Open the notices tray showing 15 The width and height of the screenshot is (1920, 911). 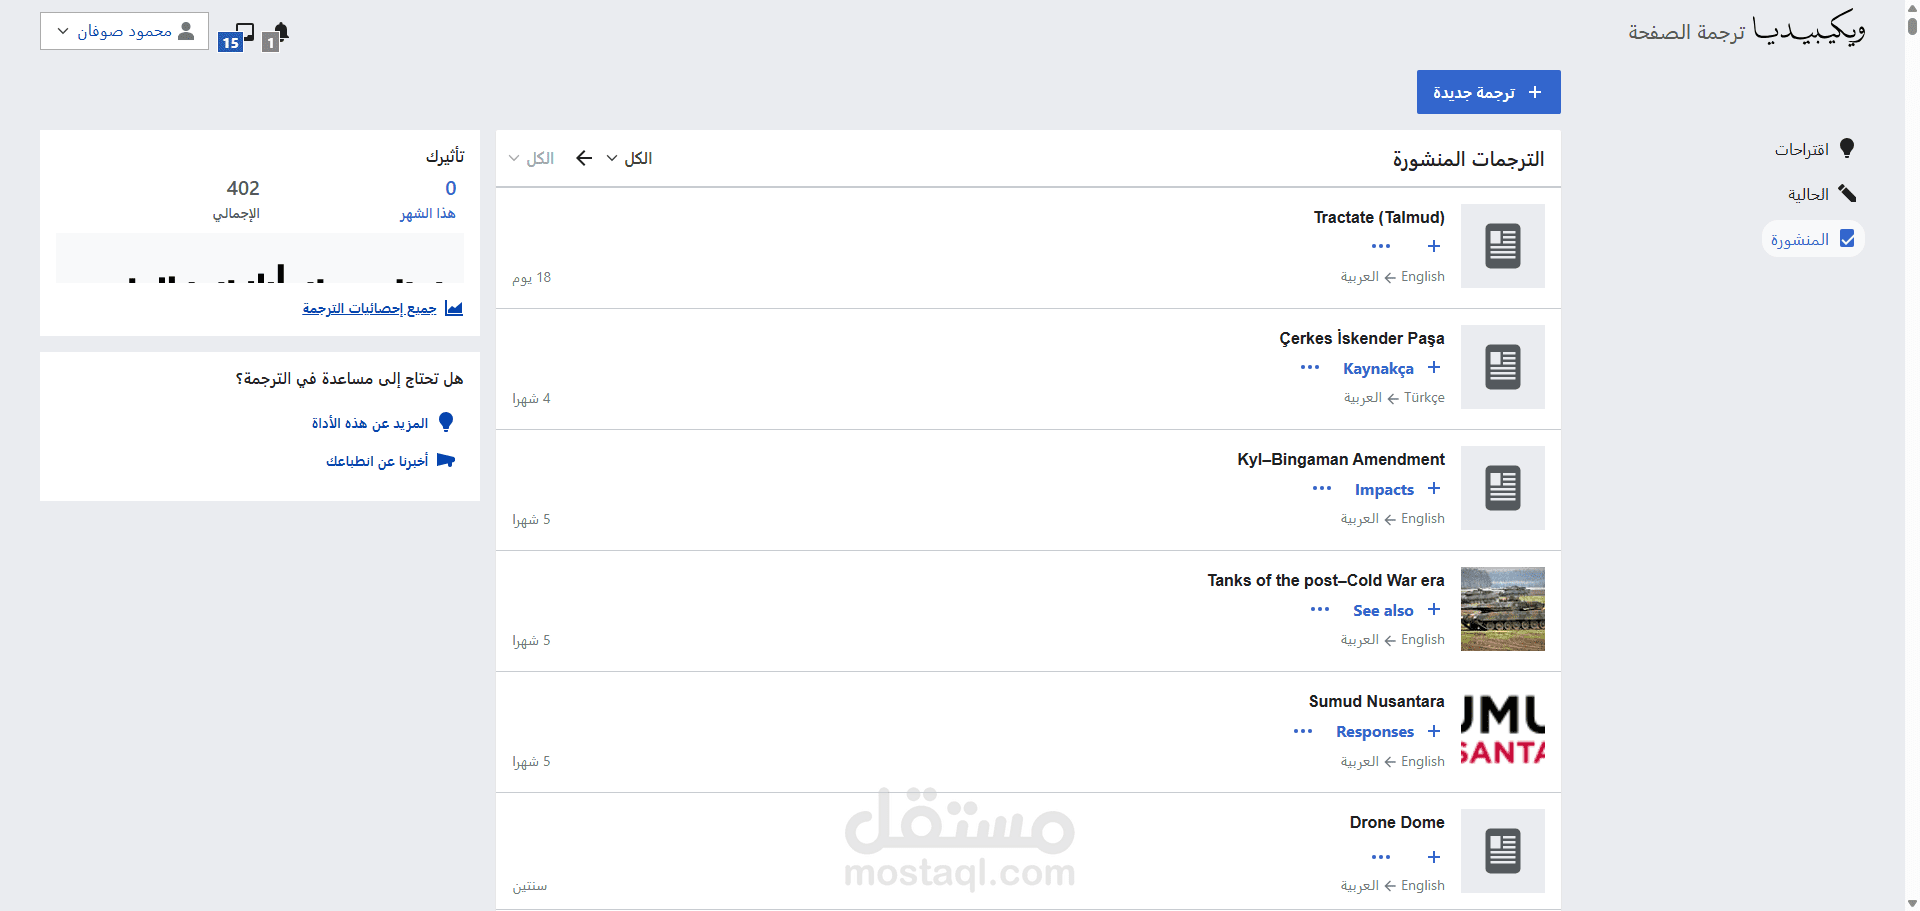tap(236, 36)
